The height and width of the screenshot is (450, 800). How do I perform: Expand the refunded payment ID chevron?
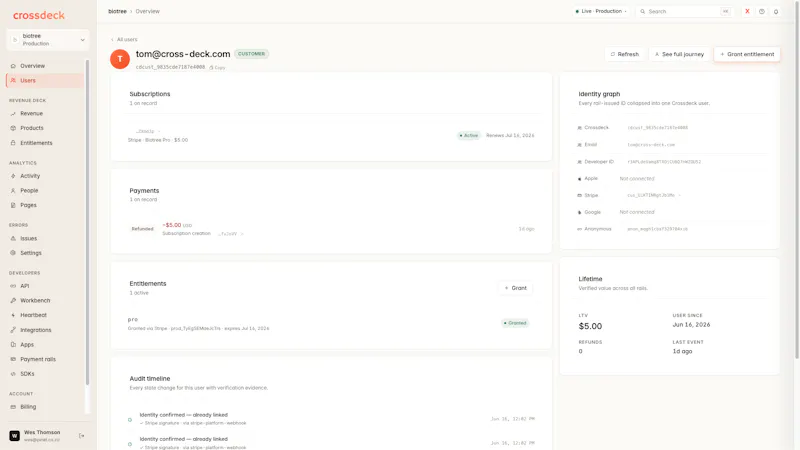pos(242,234)
